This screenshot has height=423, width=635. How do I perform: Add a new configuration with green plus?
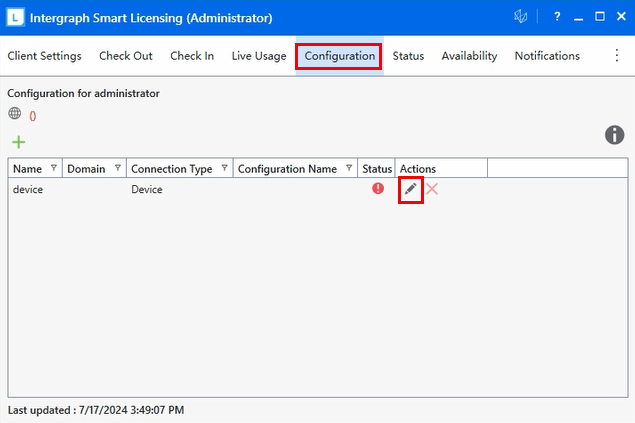(18, 143)
